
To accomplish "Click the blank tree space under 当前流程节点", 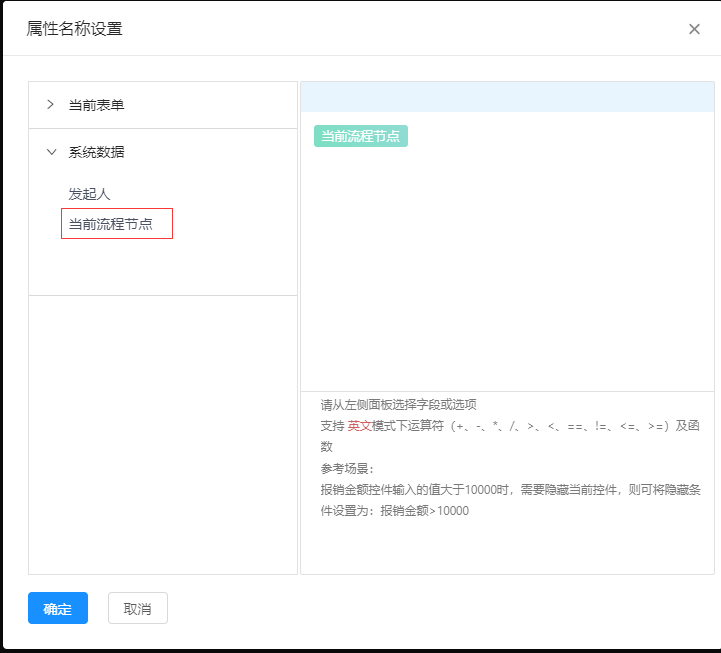I will [x=163, y=266].
